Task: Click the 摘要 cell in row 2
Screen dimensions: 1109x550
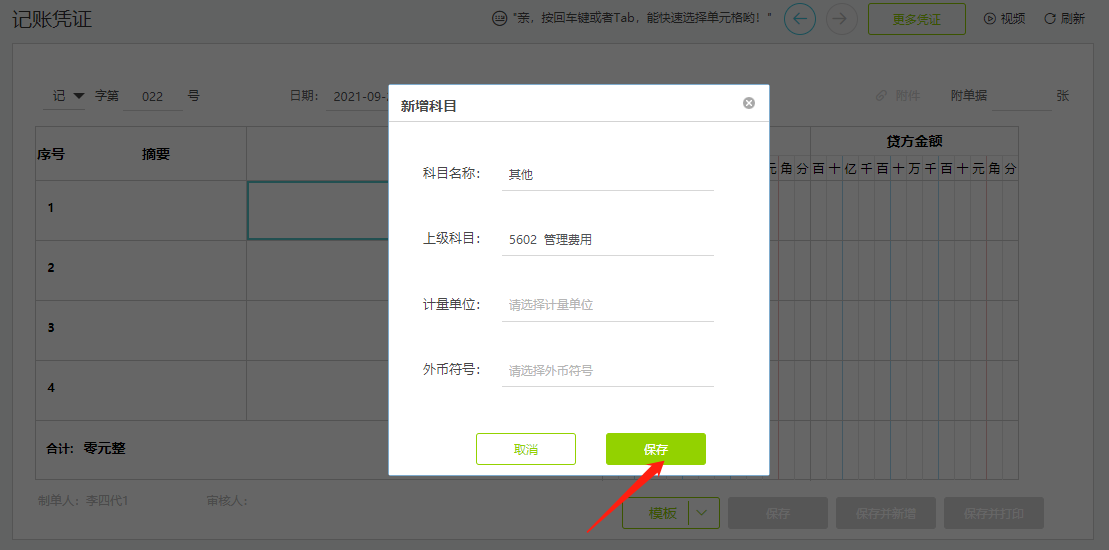Action: coord(156,270)
